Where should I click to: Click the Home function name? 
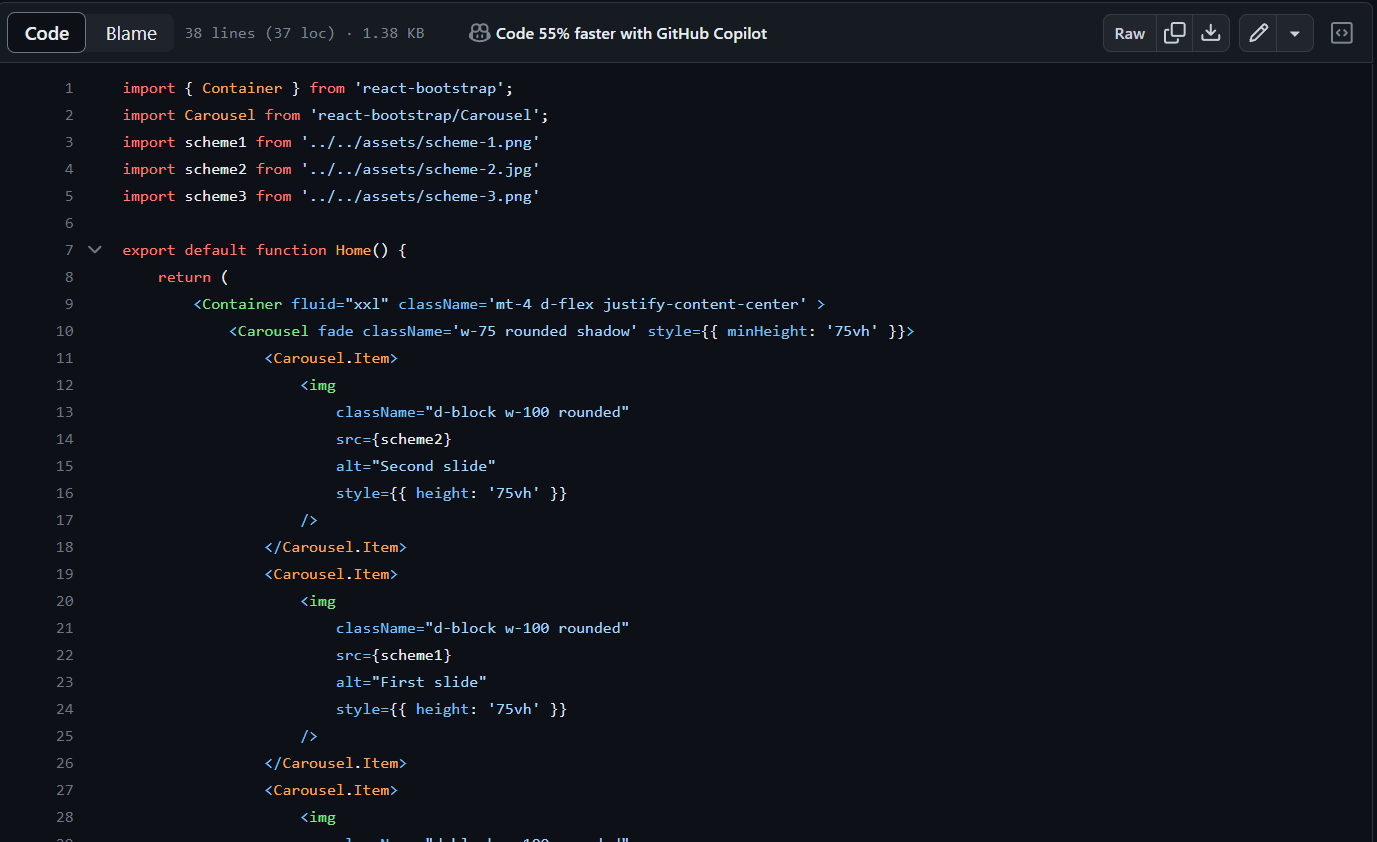[x=353, y=250]
